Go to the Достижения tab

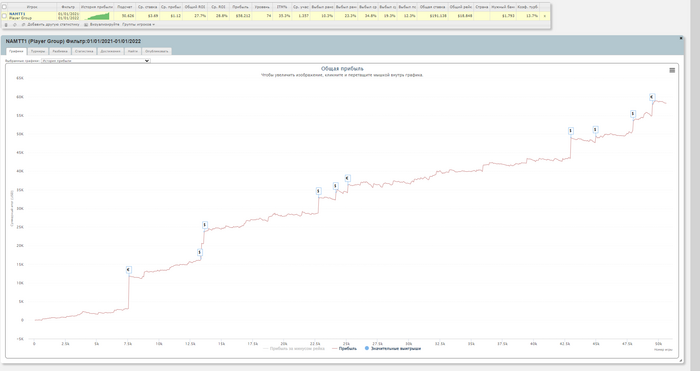(x=110, y=51)
